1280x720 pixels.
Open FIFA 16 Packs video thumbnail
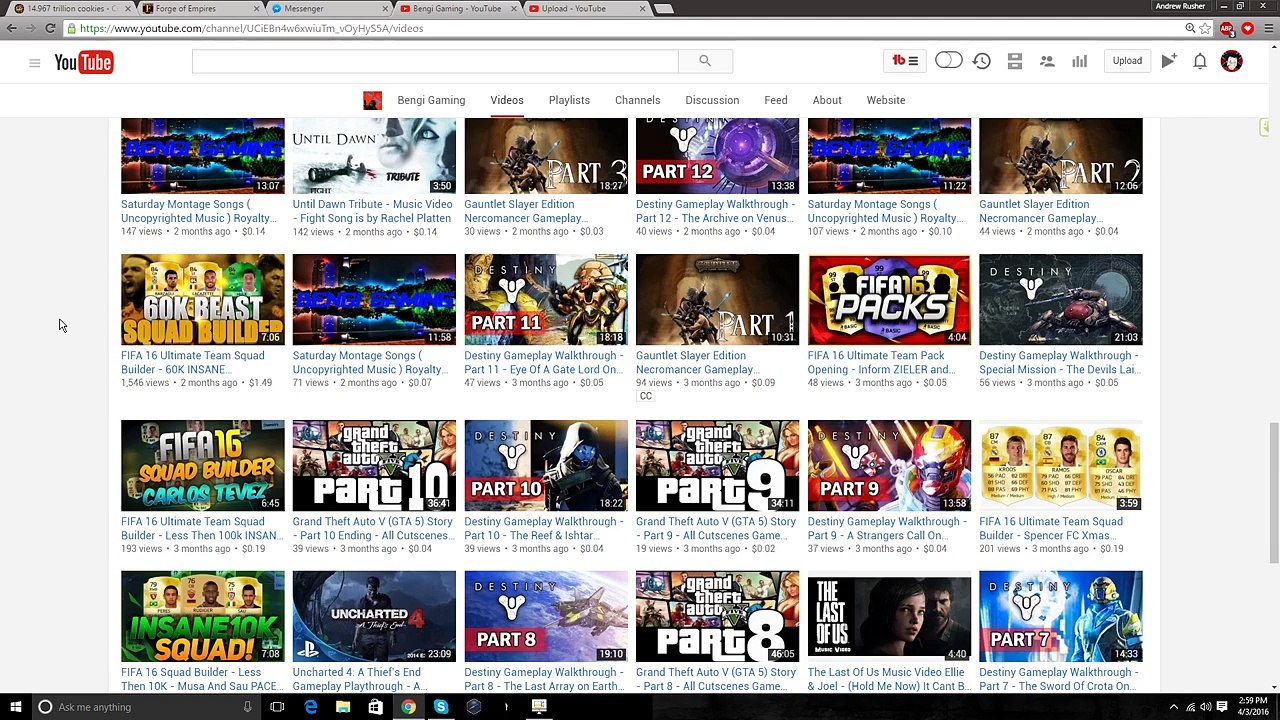[x=889, y=300]
